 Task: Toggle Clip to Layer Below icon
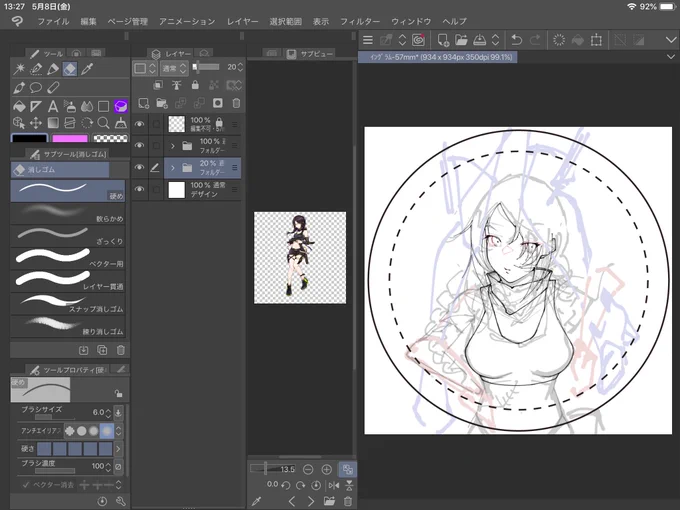click(158, 85)
